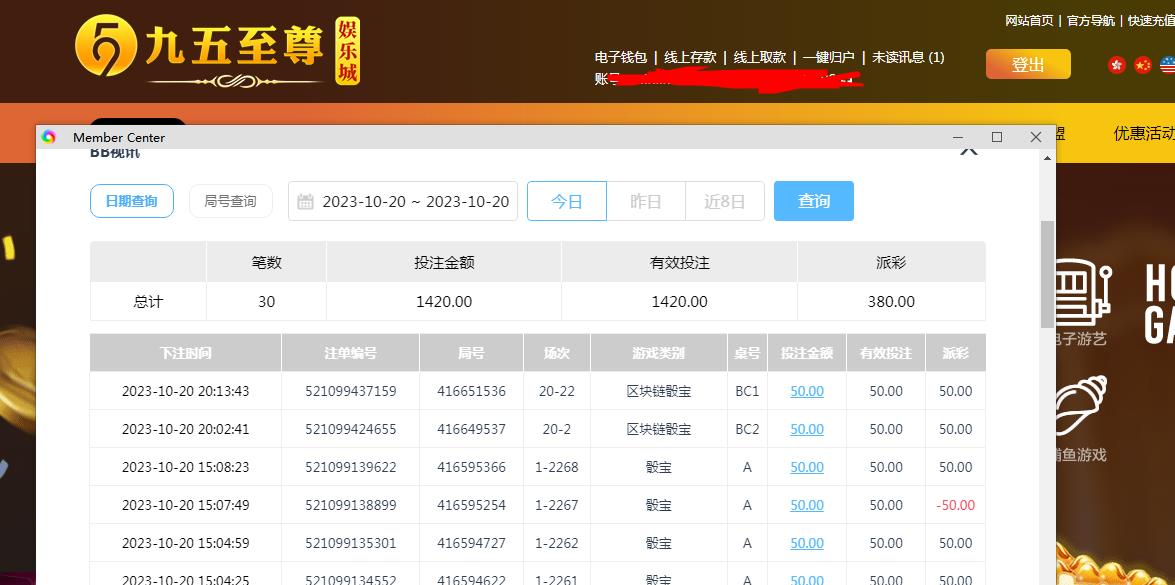The width and height of the screenshot is (1175, 585).
Task: Click bet amount 50.00 for order 521099424655
Action: tap(807, 429)
